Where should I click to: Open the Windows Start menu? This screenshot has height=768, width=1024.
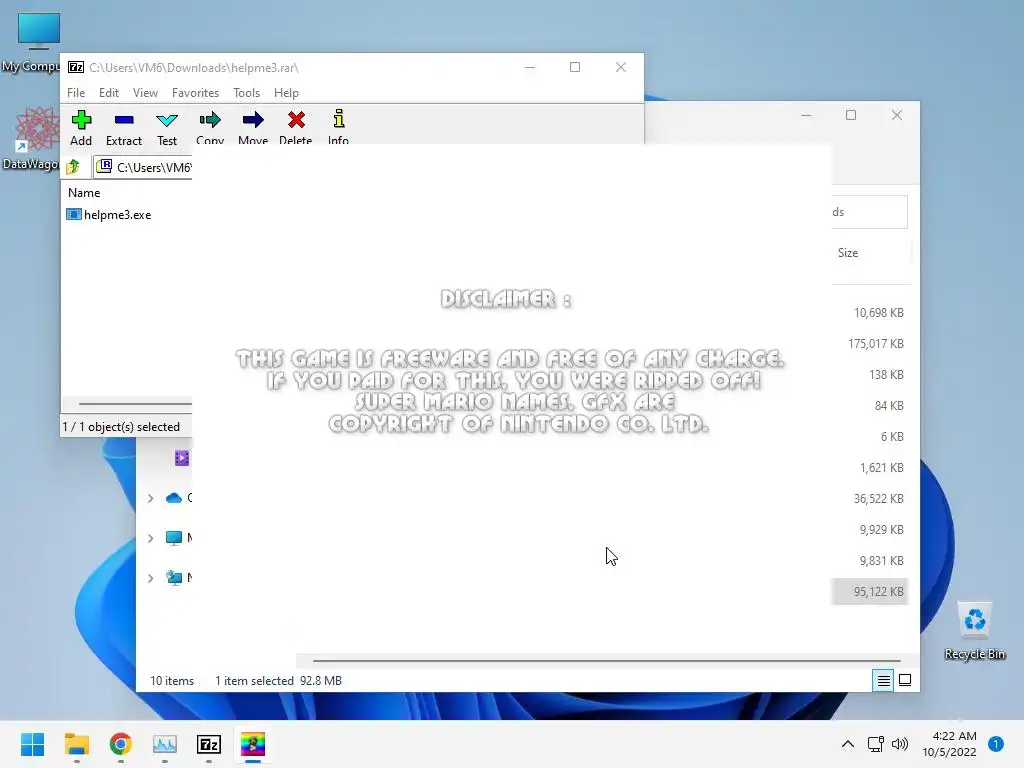(x=33, y=744)
